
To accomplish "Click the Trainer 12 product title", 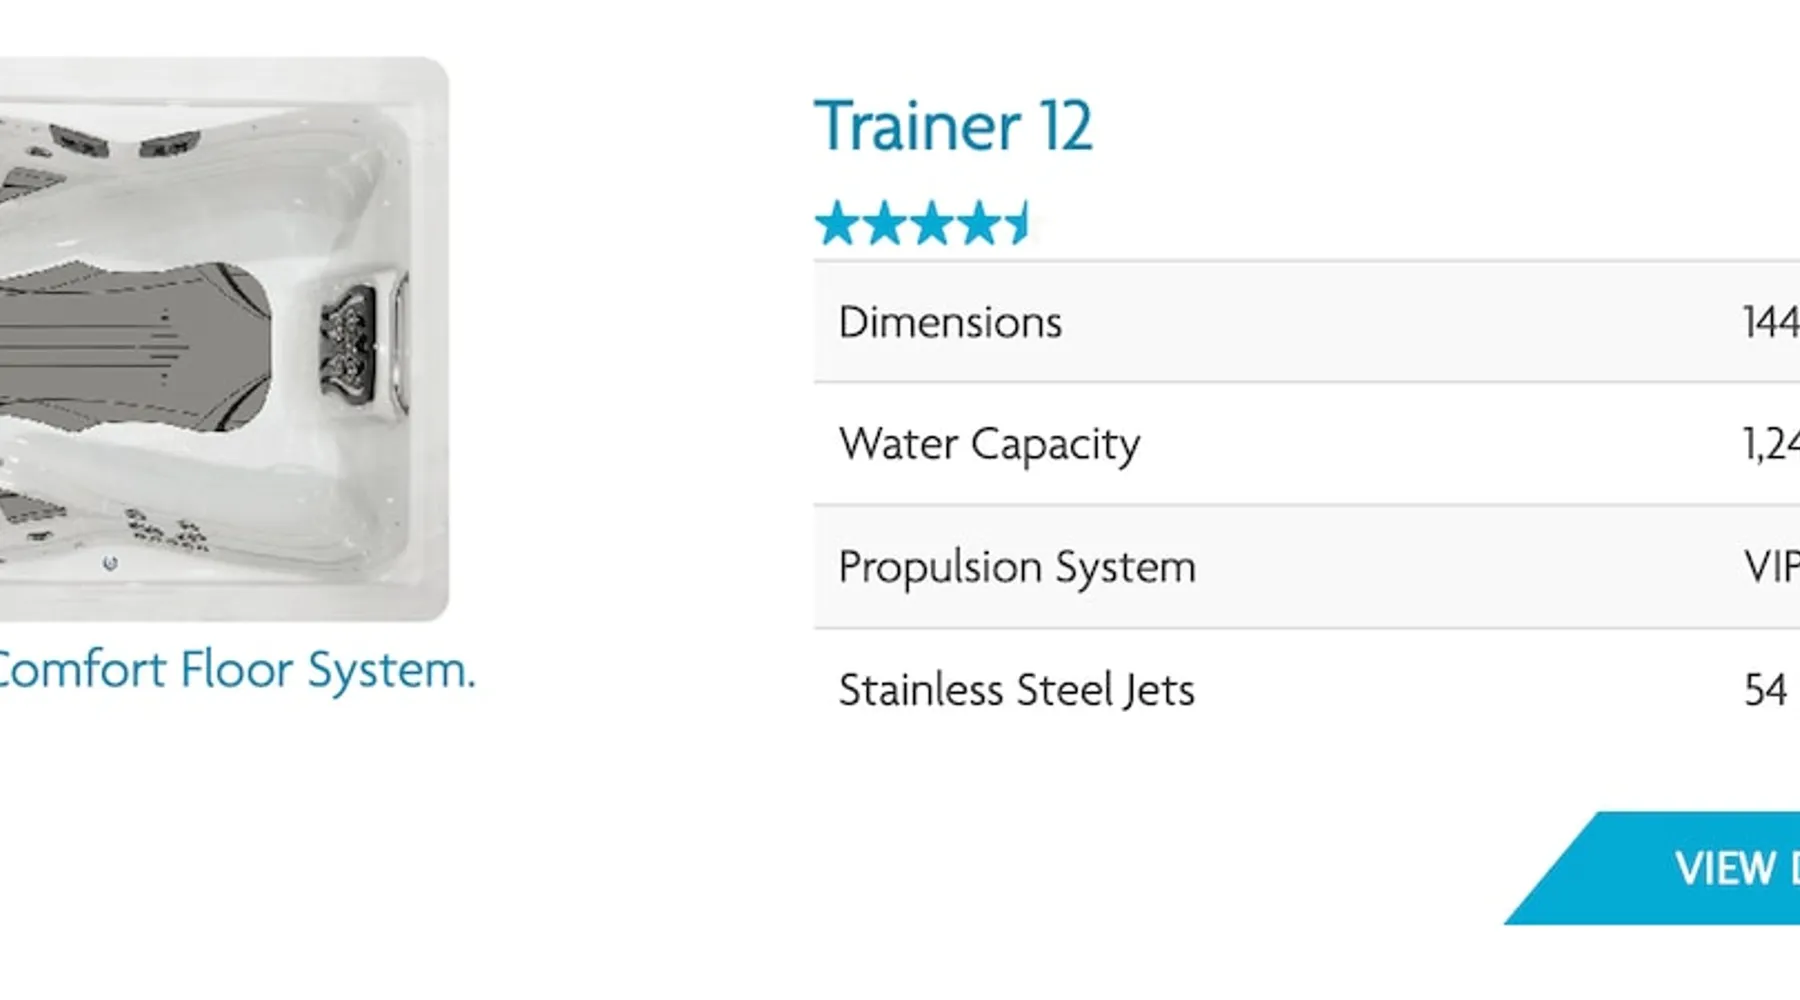I will tap(953, 127).
